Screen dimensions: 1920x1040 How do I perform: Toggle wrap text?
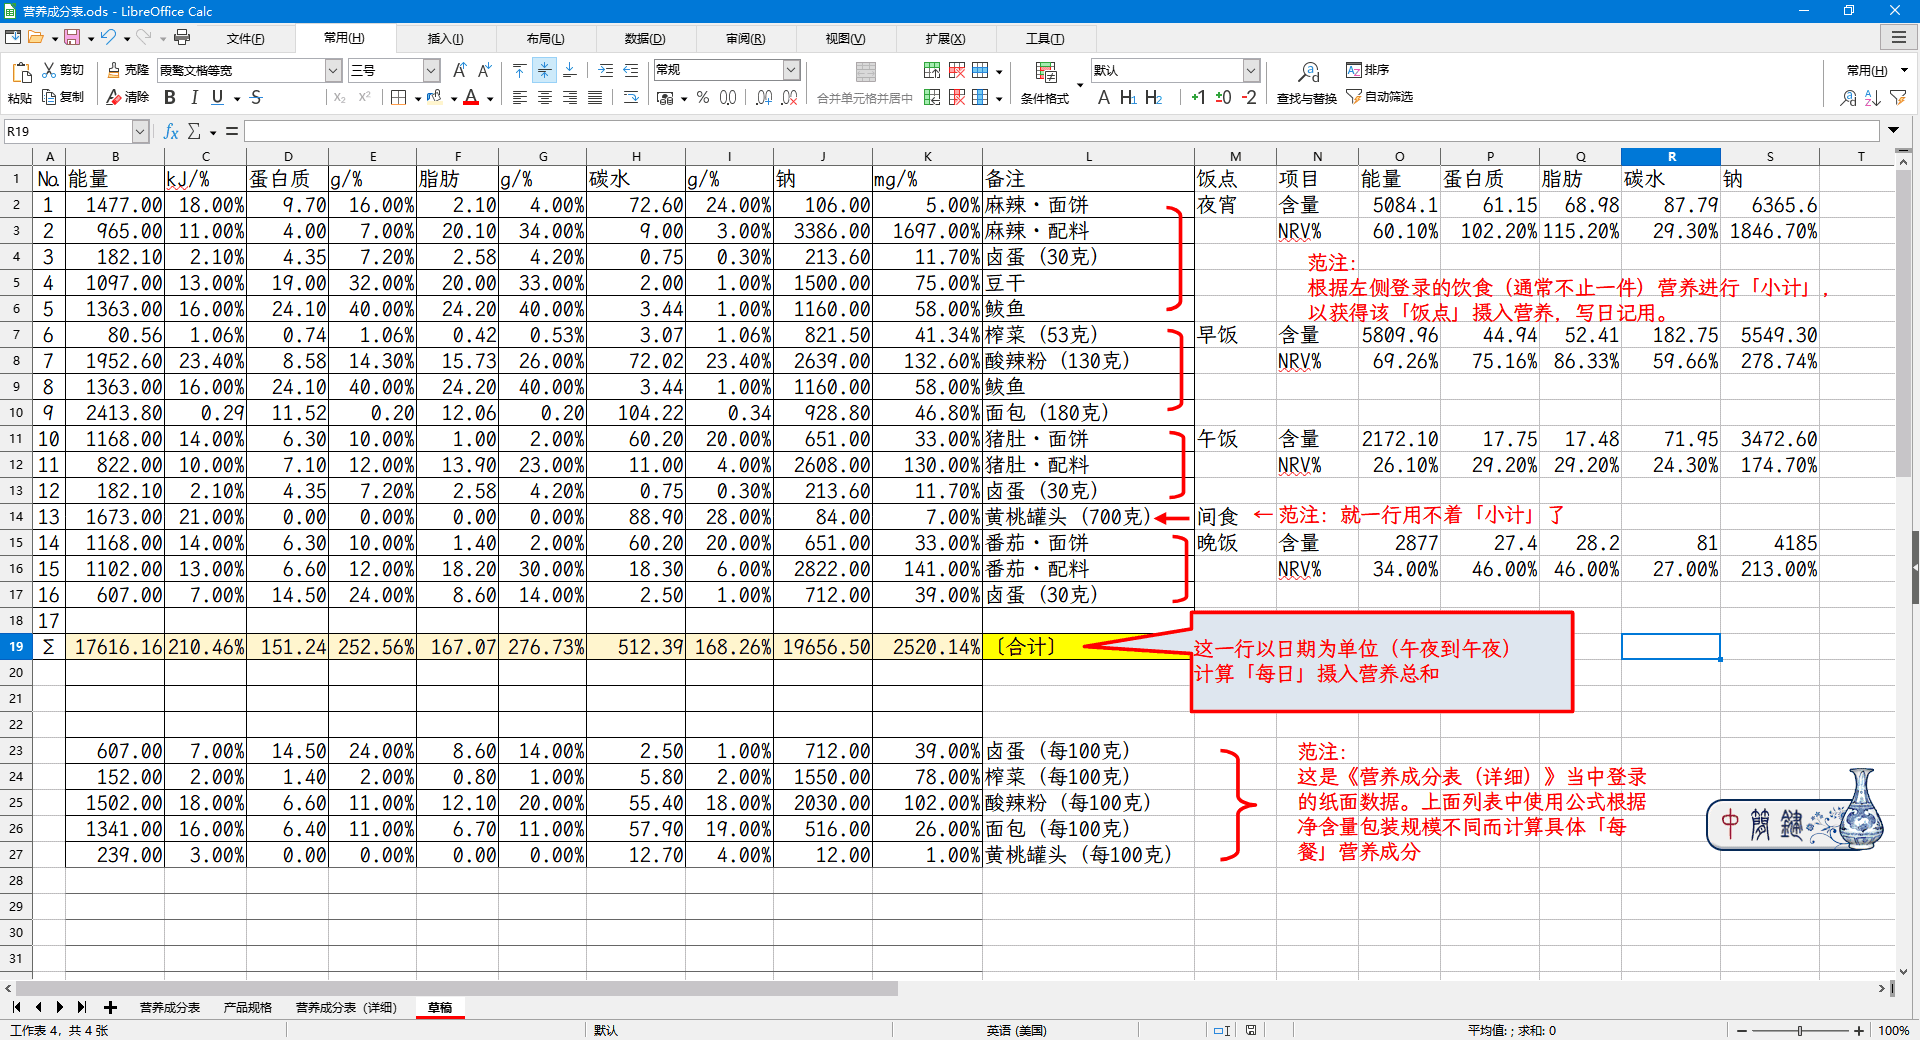631,97
